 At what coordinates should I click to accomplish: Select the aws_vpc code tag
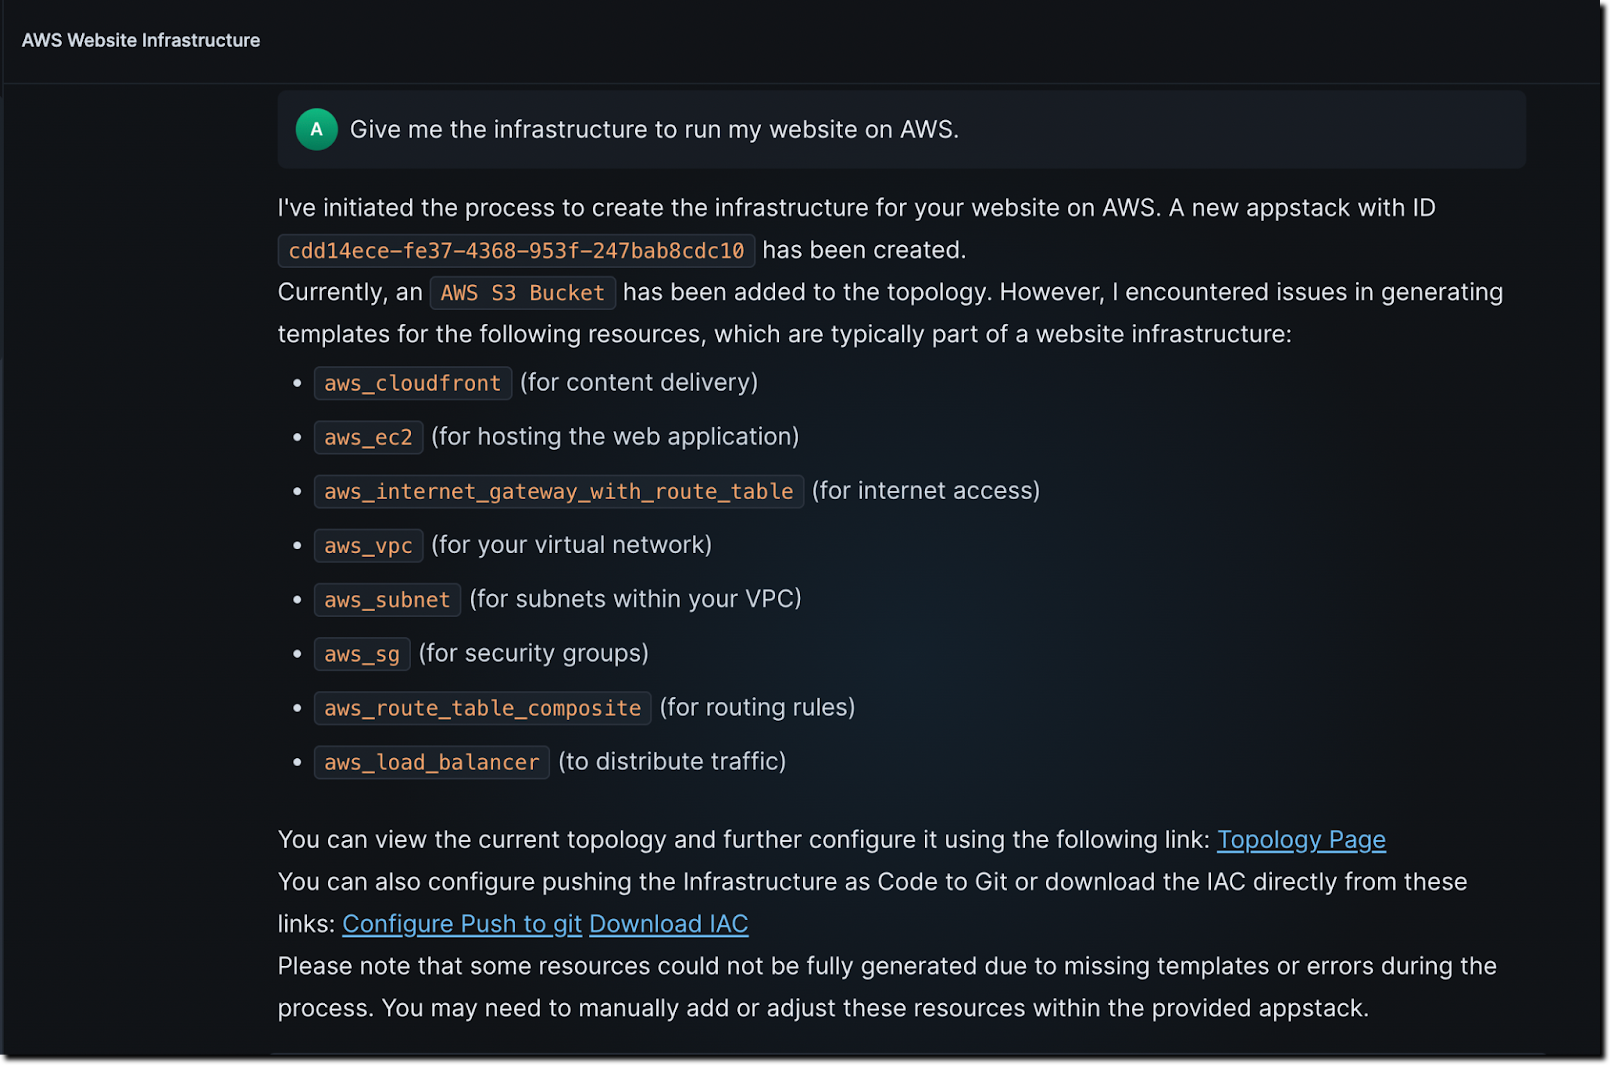click(x=369, y=545)
